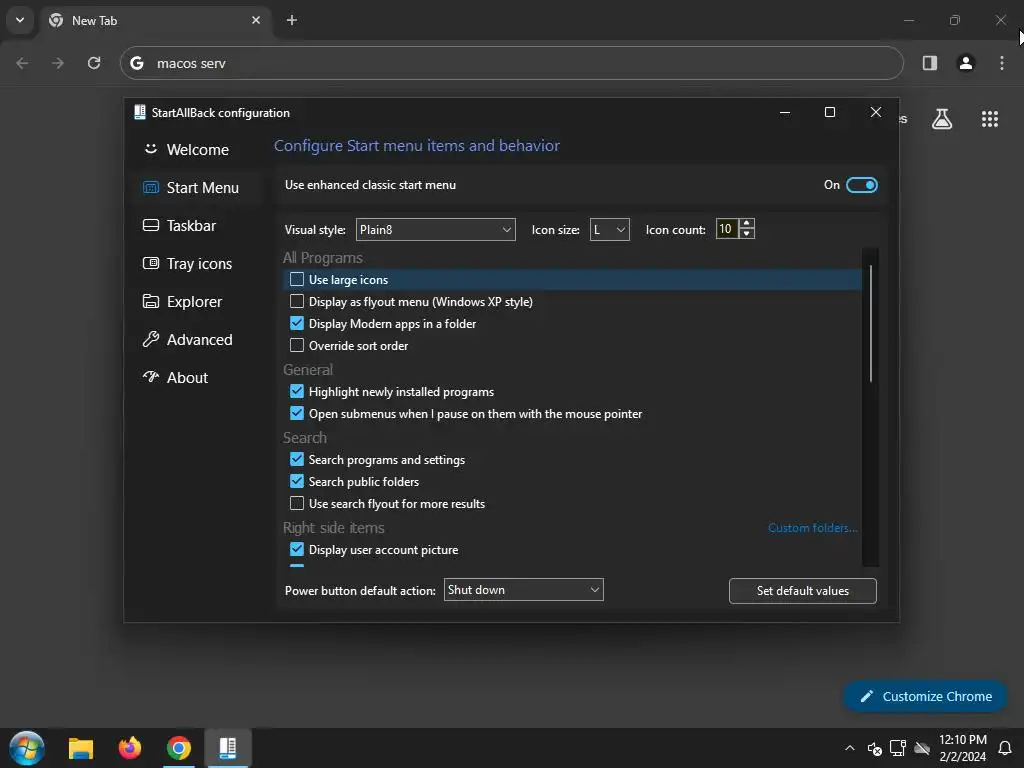This screenshot has height=768, width=1024.
Task: Enable Override sort order checkbox
Action: point(296,345)
